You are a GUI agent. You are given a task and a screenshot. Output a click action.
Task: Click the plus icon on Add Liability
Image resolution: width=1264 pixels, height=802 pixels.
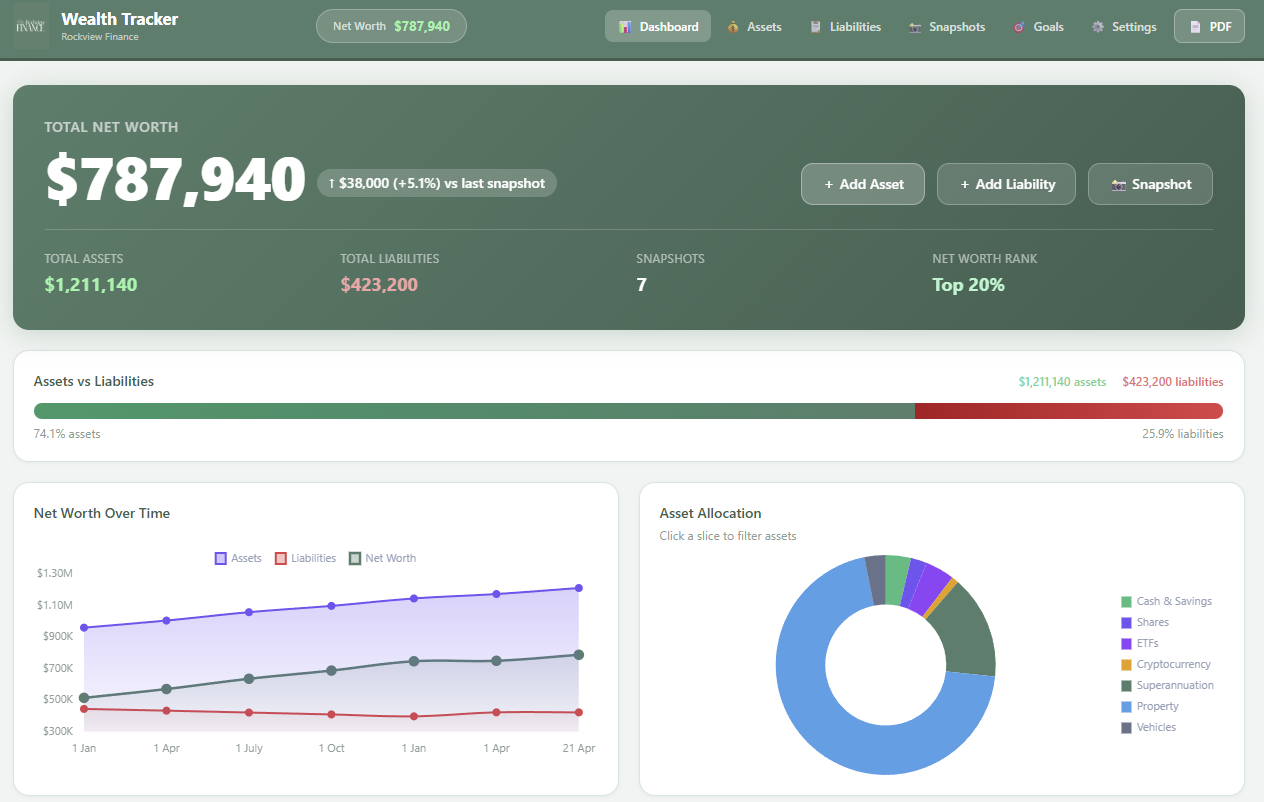tap(965, 184)
